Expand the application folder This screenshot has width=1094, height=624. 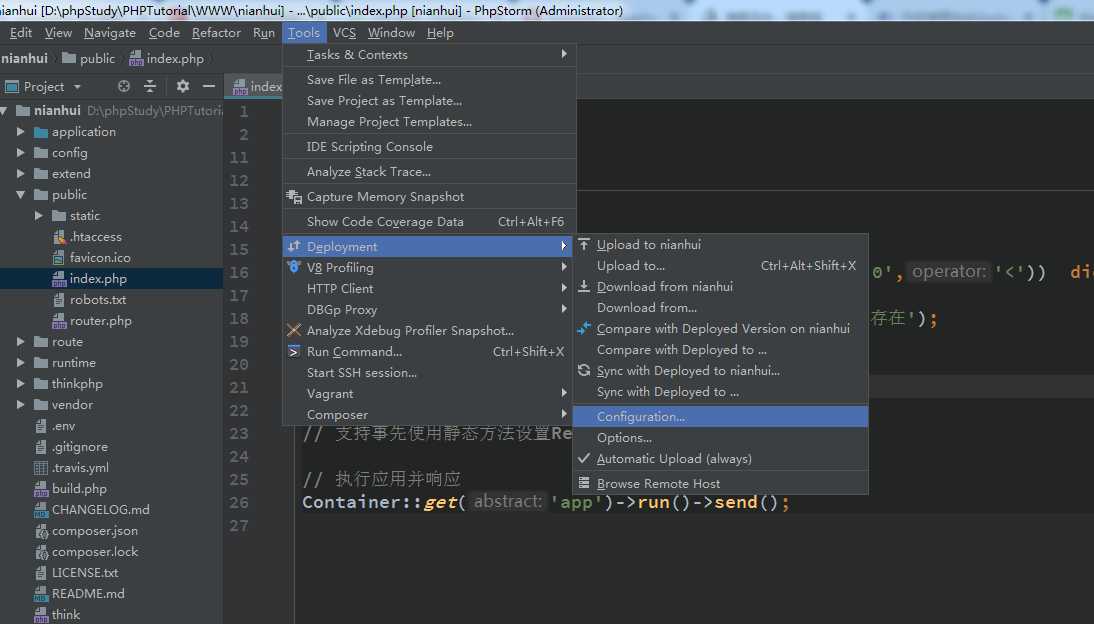pyautogui.click(x=21, y=132)
